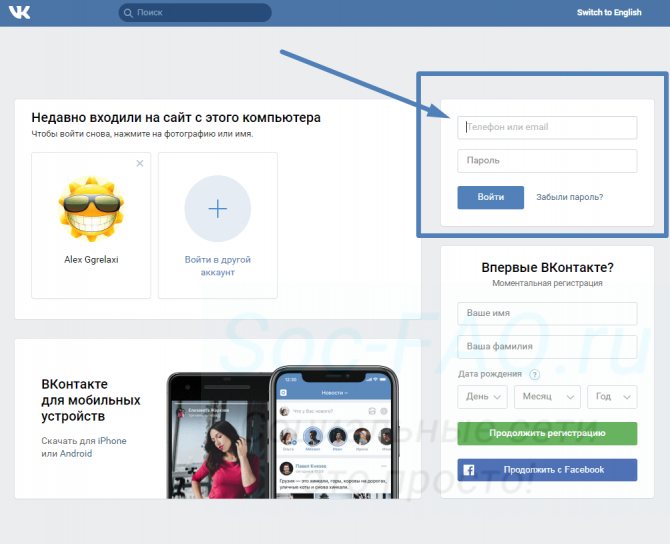
Task: Click the birth date help question icon
Action: click(534, 375)
